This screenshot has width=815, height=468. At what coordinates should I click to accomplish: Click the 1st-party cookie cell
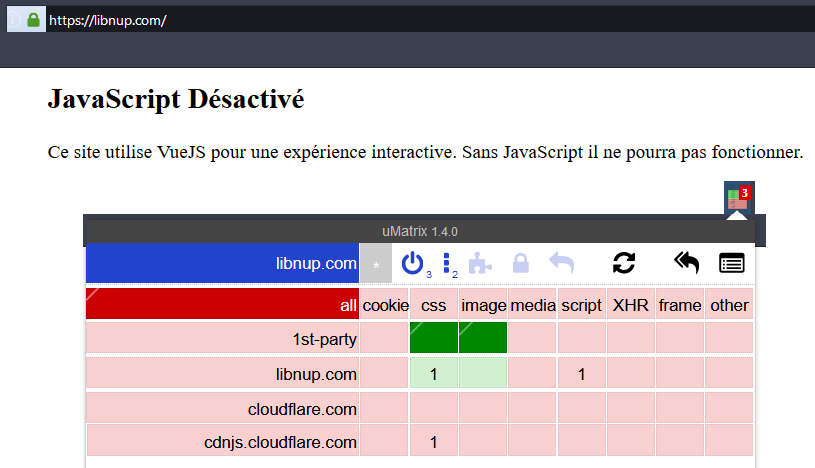[x=385, y=338]
